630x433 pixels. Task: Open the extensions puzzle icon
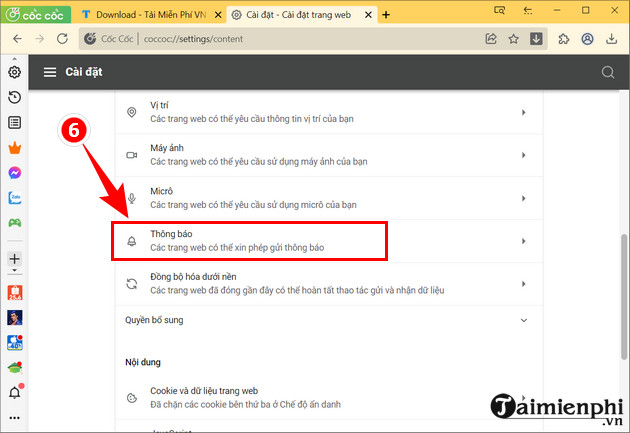(x=565, y=39)
